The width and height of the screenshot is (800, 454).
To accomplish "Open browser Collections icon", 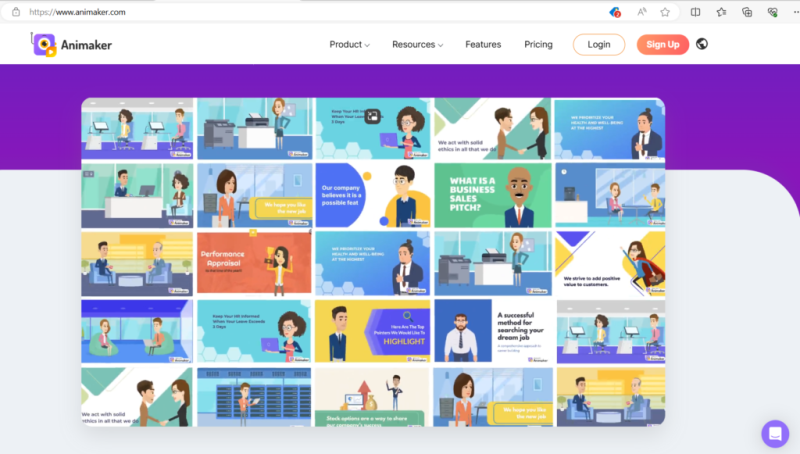I will (x=747, y=12).
